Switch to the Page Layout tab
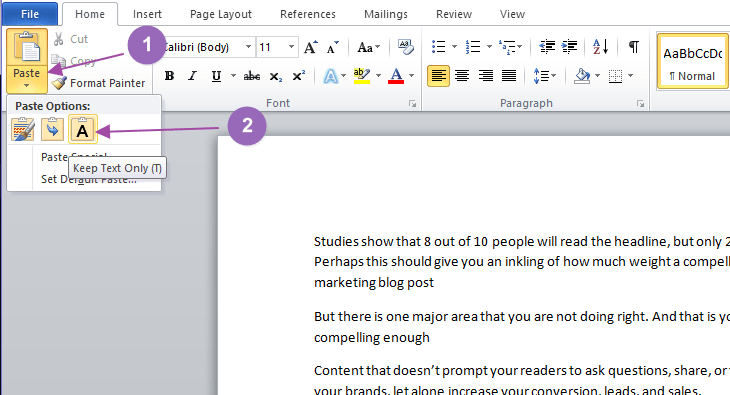This screenshot has width=730, height=395. 221,14
